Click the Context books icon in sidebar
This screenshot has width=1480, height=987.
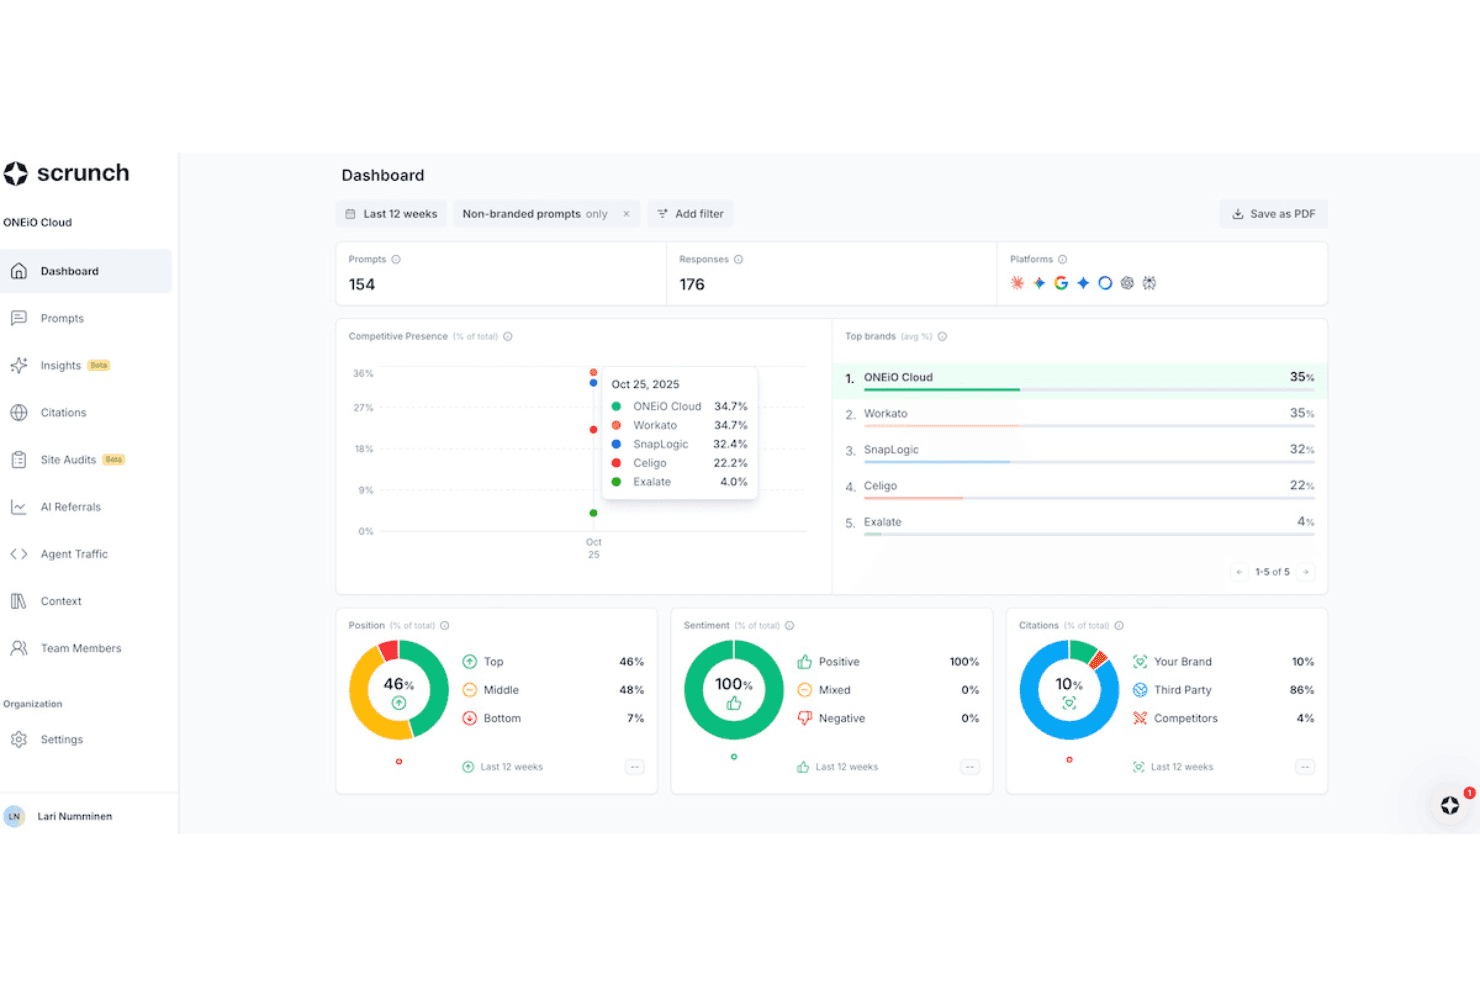coord(19,601)
